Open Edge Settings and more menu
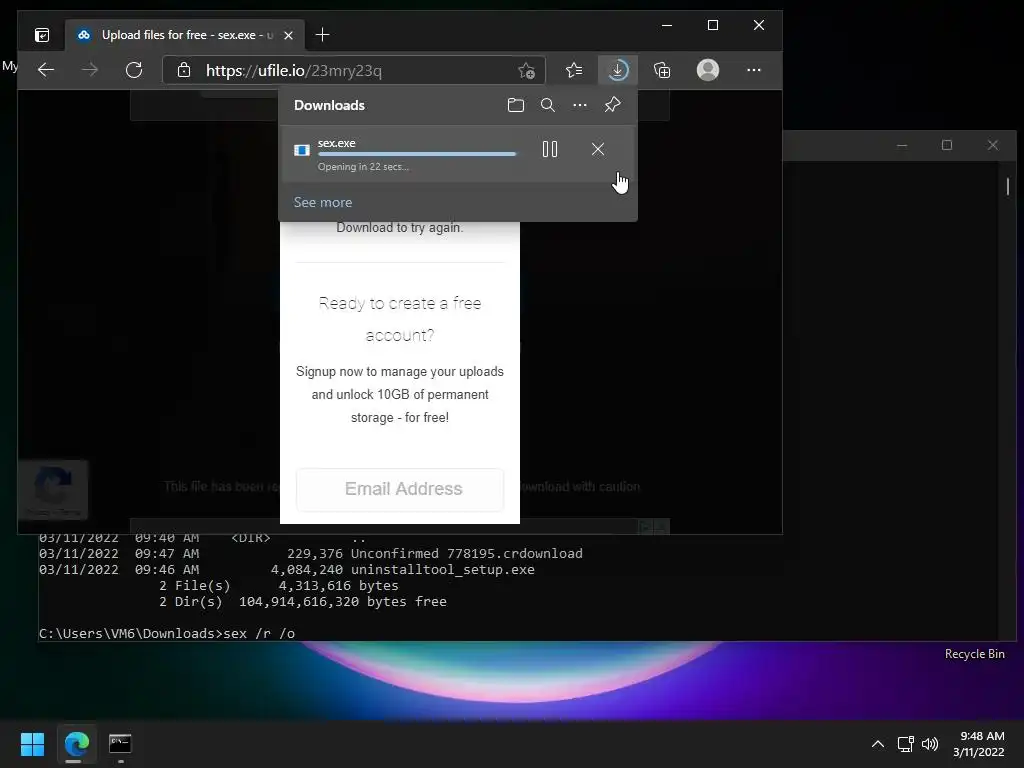This screenshot has height=768, width=1024. pyautogui.click(x=754, y=70)
